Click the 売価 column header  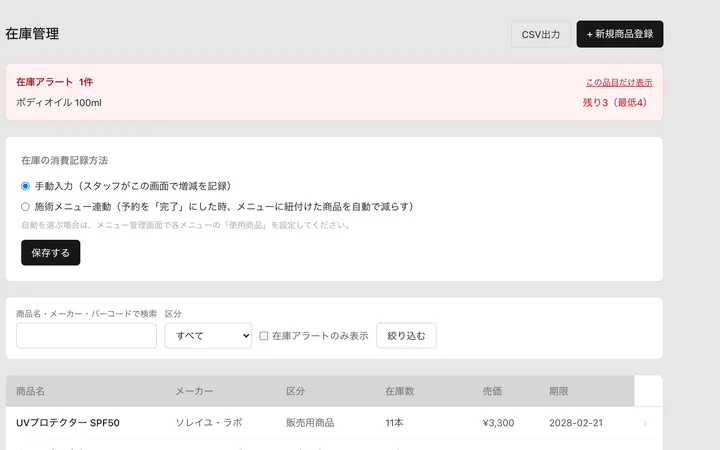pos(492,391)
